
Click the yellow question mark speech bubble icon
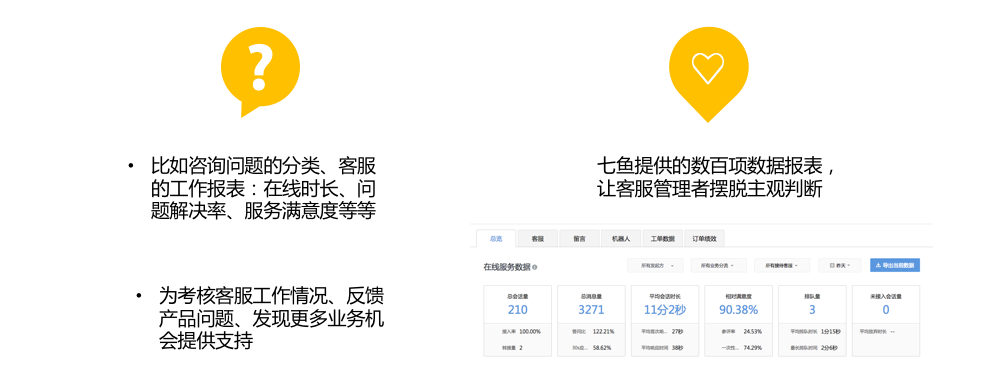pyautogui.click(x=260, y=71)
